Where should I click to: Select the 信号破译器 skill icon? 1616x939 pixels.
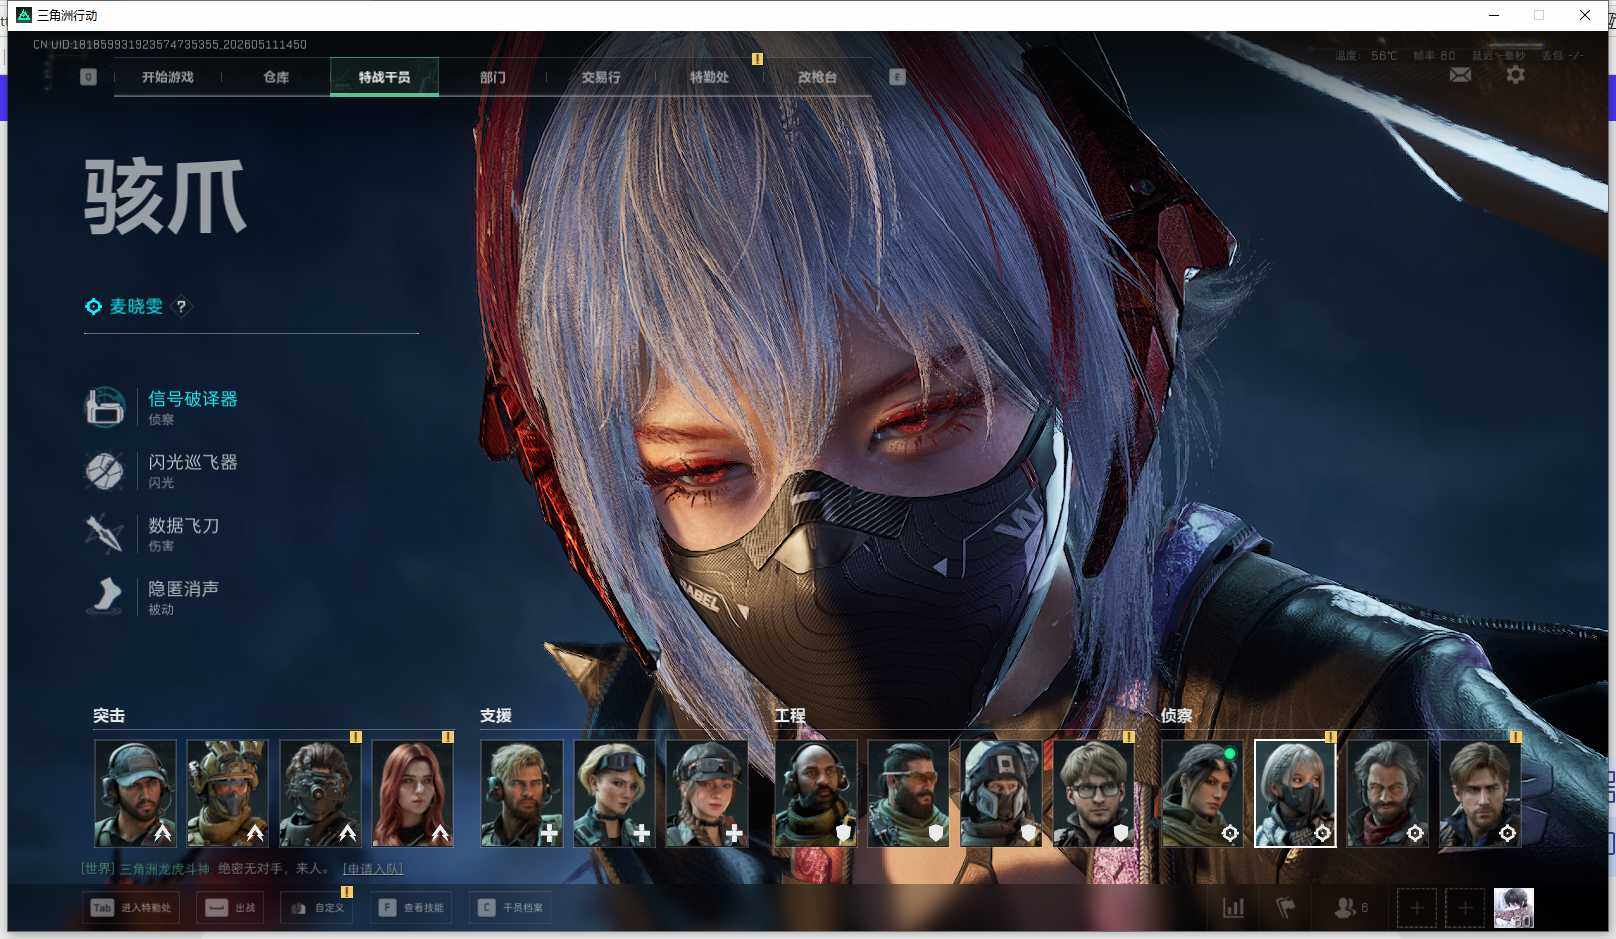105,407
